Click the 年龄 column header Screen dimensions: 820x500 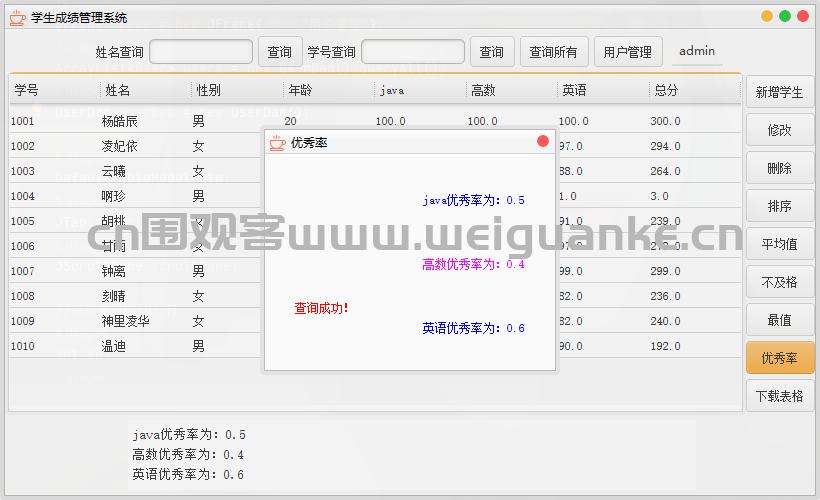pyautogui.click(x=329, y=90)
